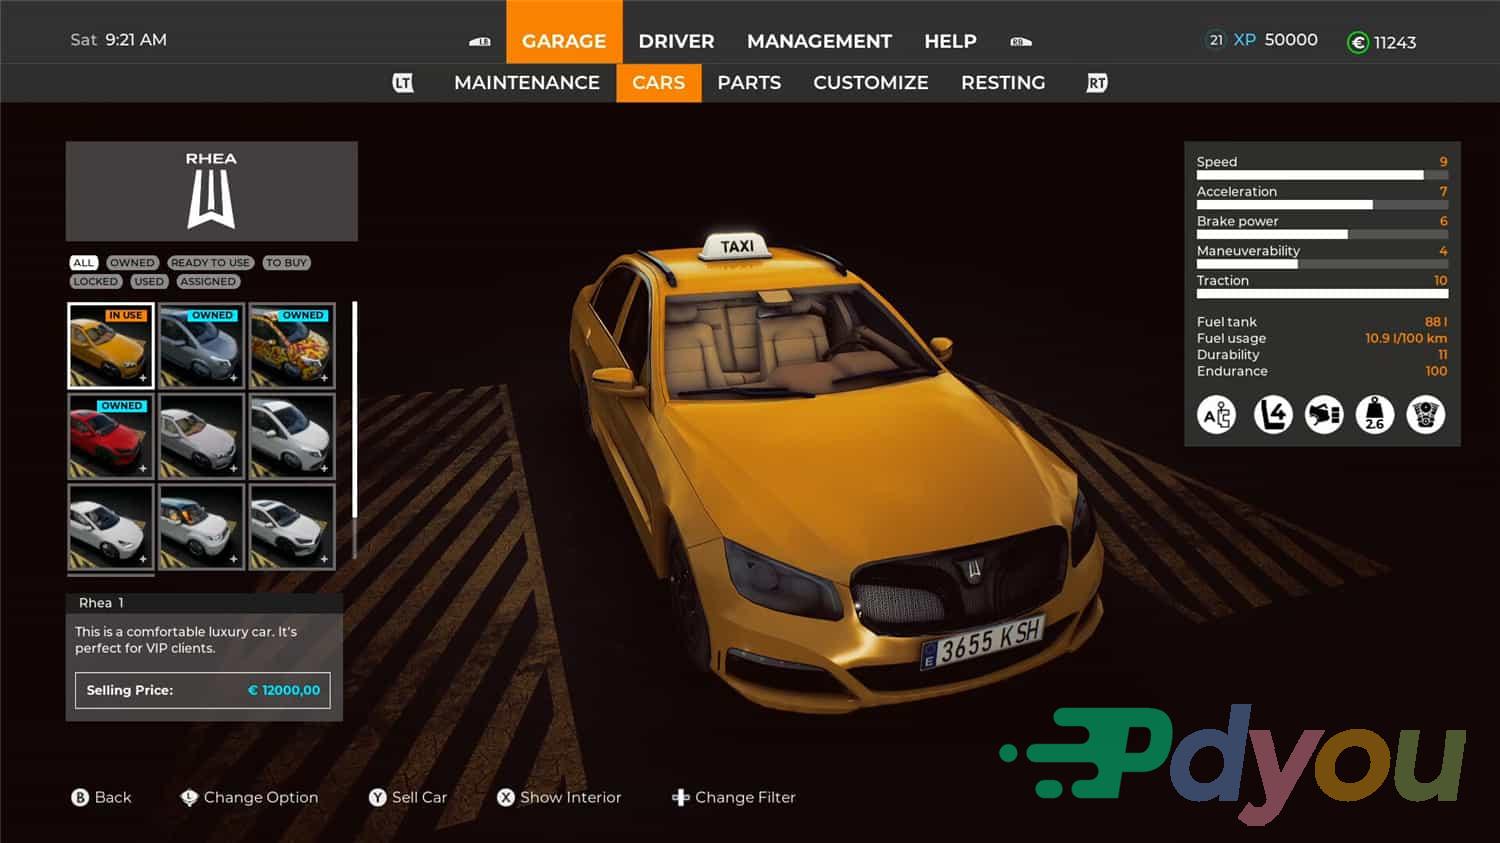Select the owned flame-pattern car thumbnail
This screenshot has height=843, width=1500.
(292, 346)
